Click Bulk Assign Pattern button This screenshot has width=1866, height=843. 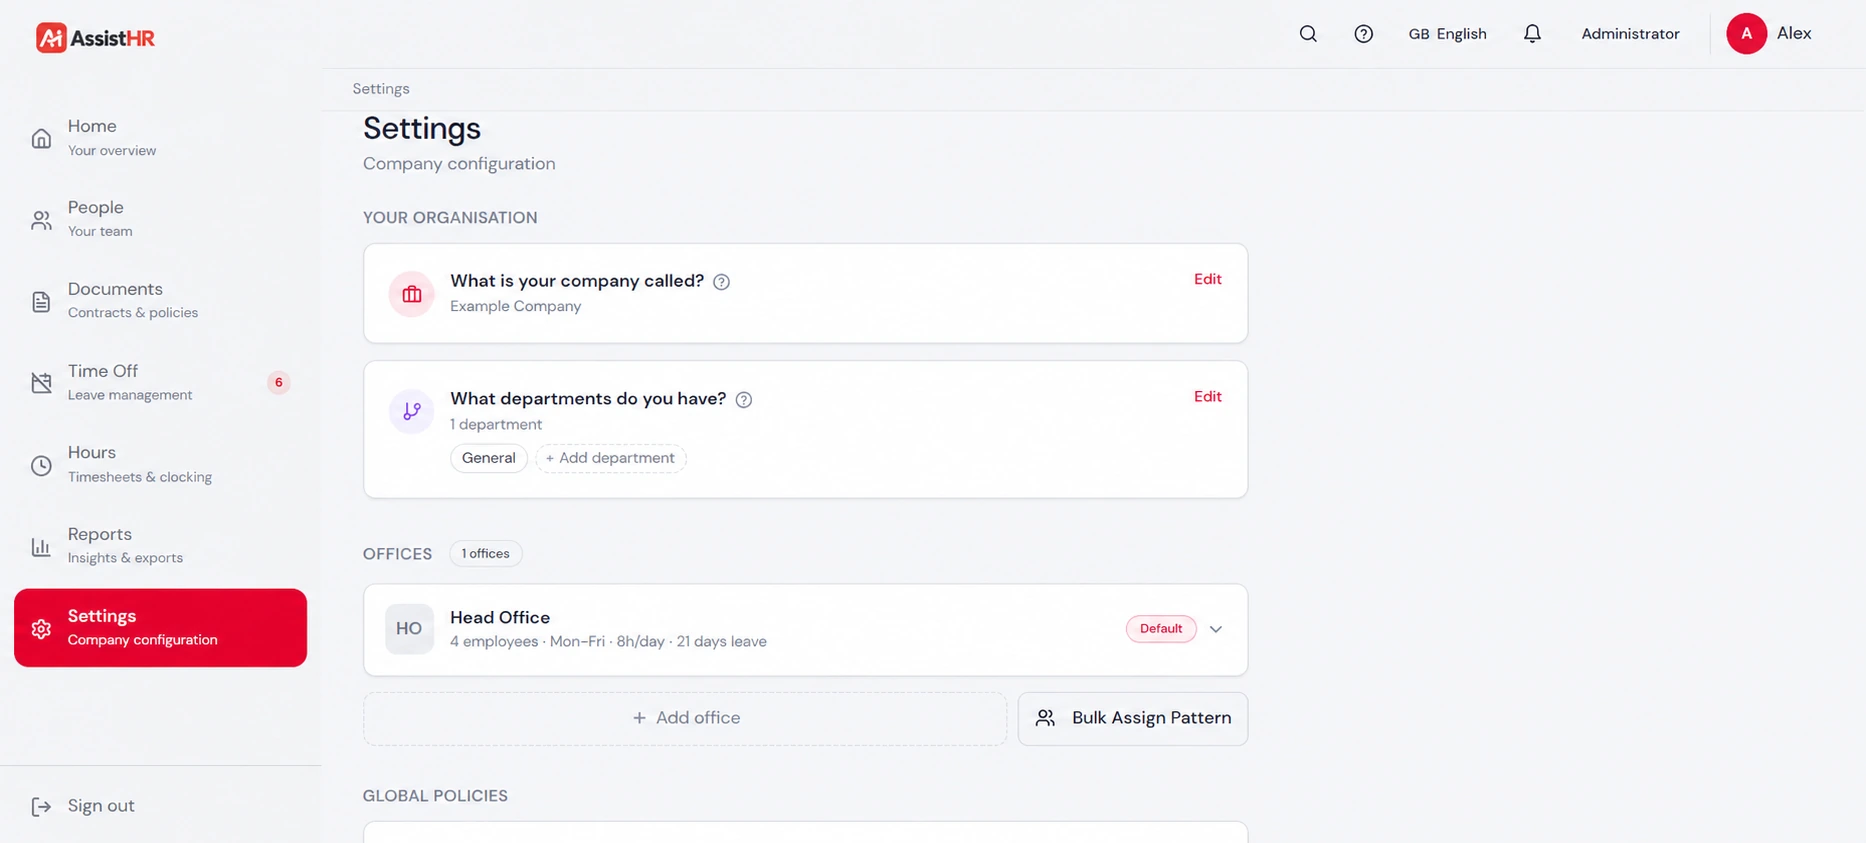point(1132,718)
